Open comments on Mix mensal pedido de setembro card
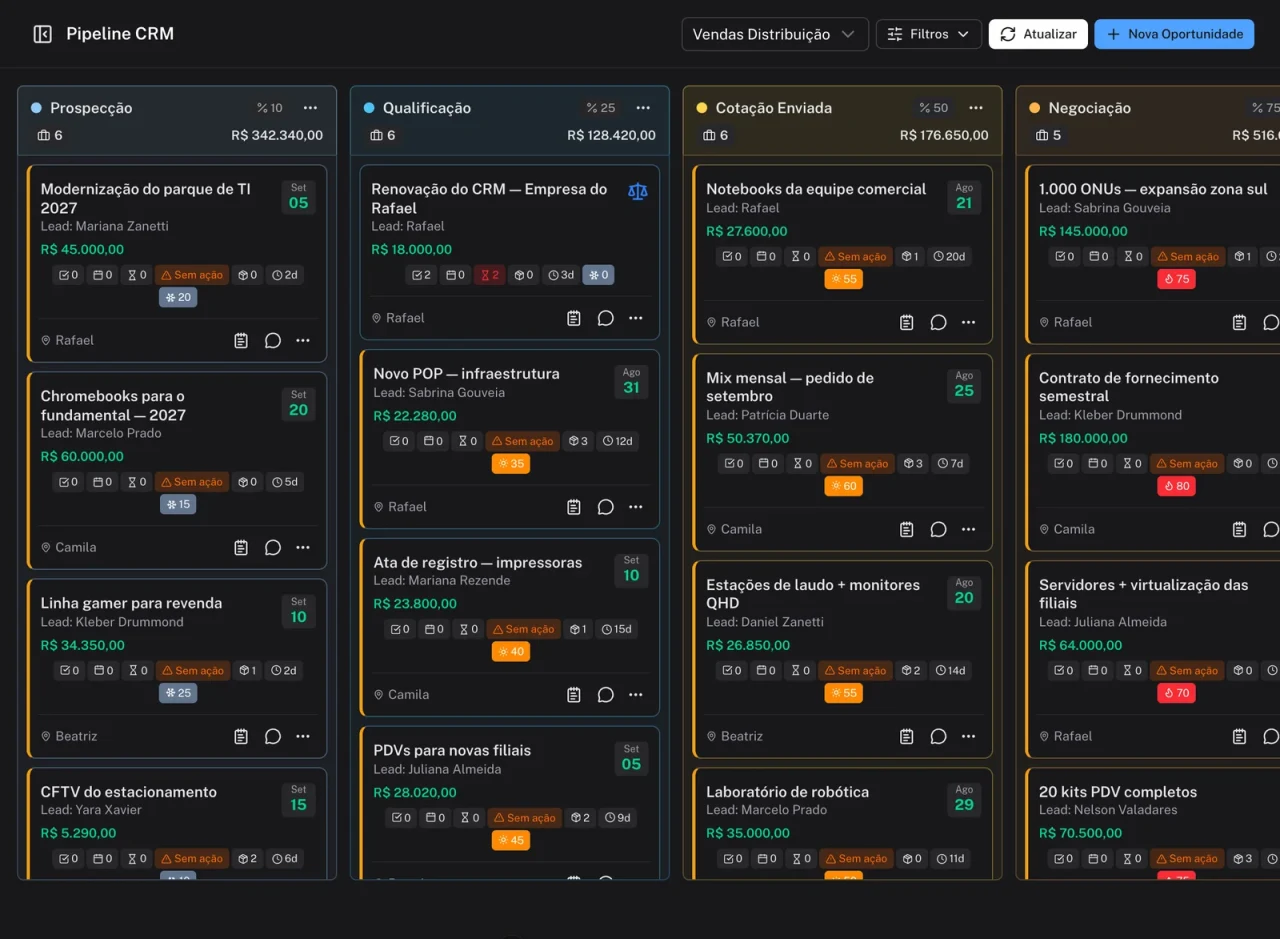Image resolution: width=1280 pixels, height=939 pixels. coord(938,529)
